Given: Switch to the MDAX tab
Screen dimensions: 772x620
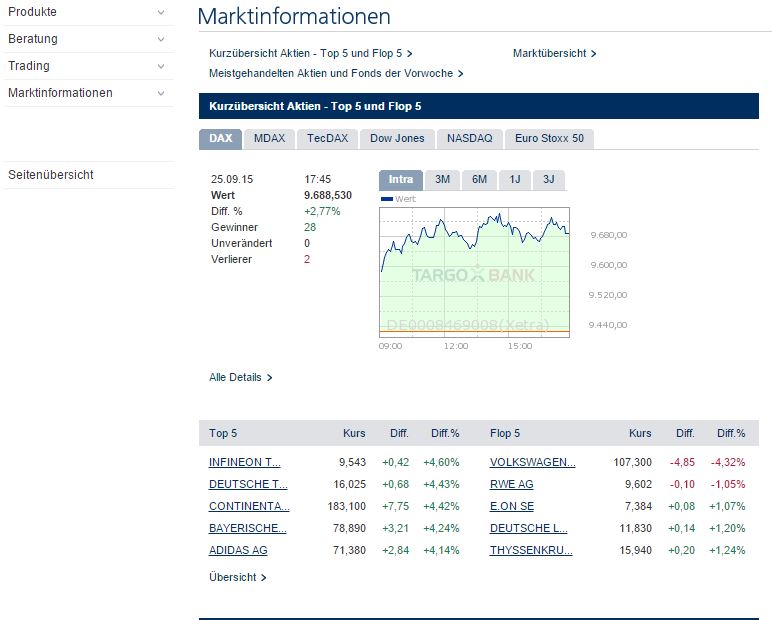Looking at the screenshot, I should pyautogui.click(x=269, y=139).
